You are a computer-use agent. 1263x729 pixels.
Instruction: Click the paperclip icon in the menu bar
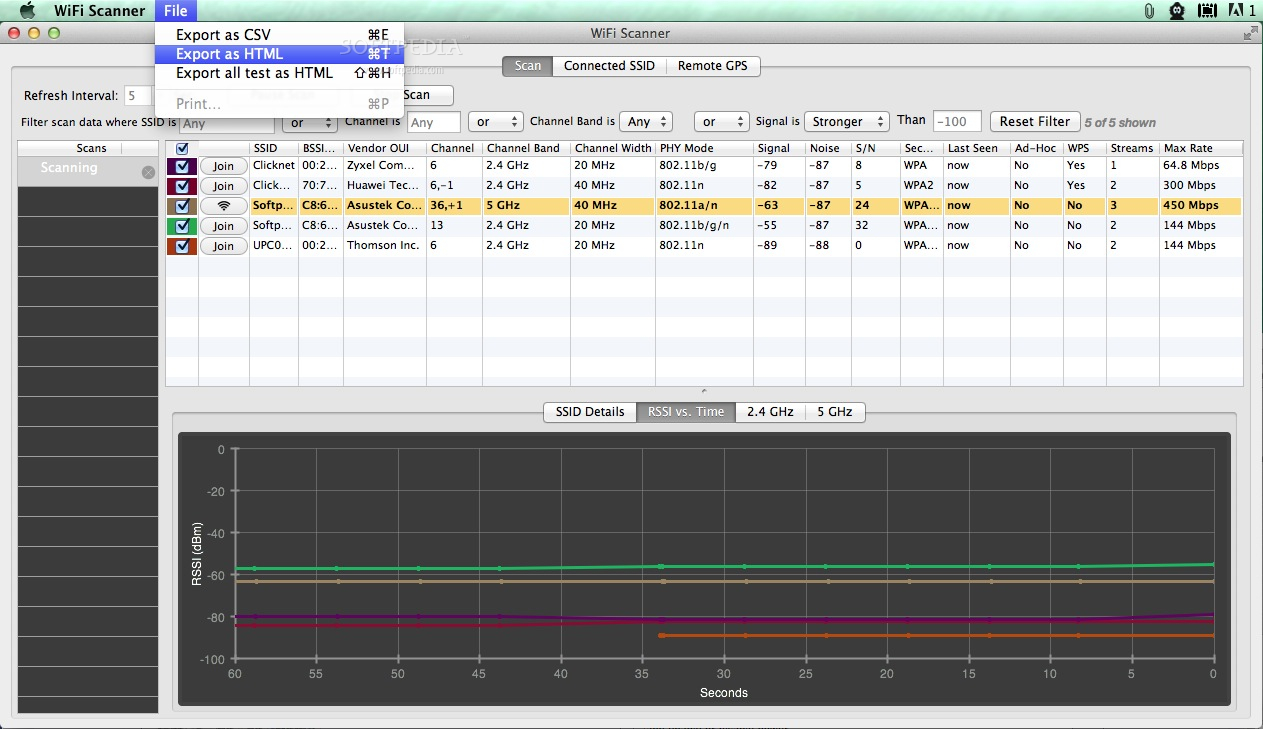point(1149,10)
